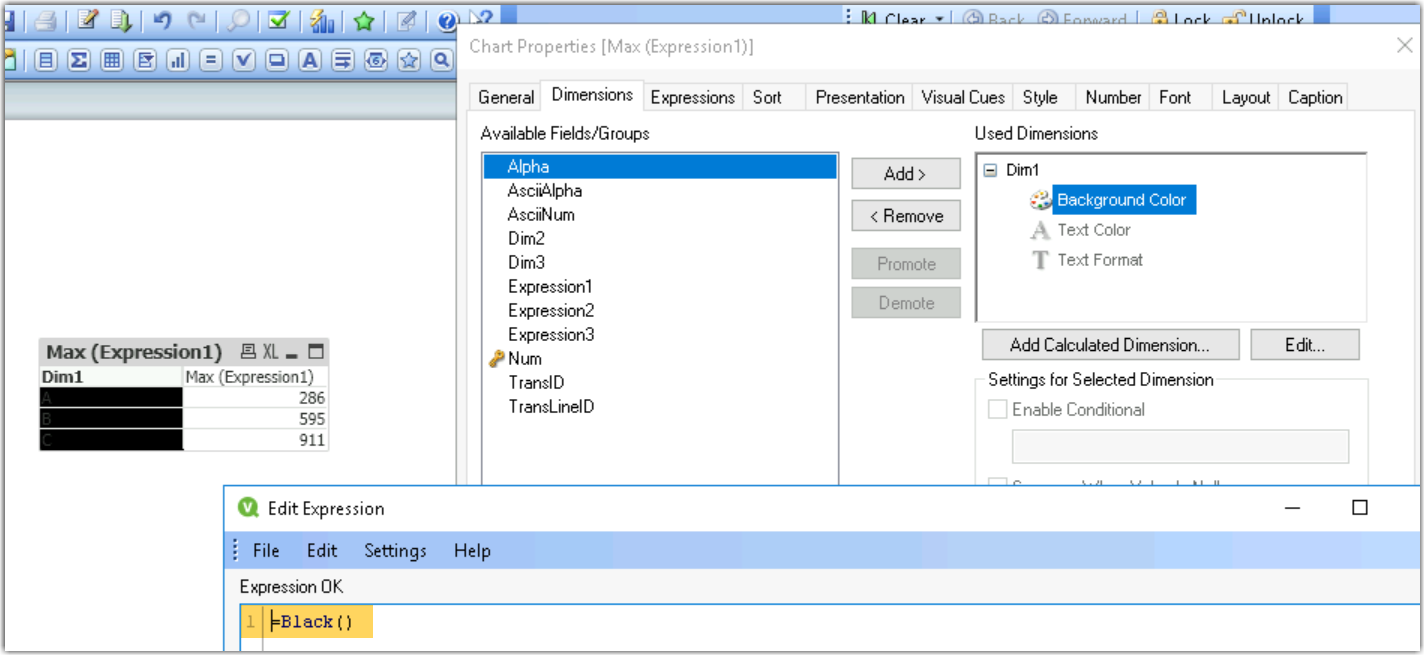The width and height of the screenshot is (1425, 656).
Task: Open the Quick Chart Wizard
Action: (322, 20)
